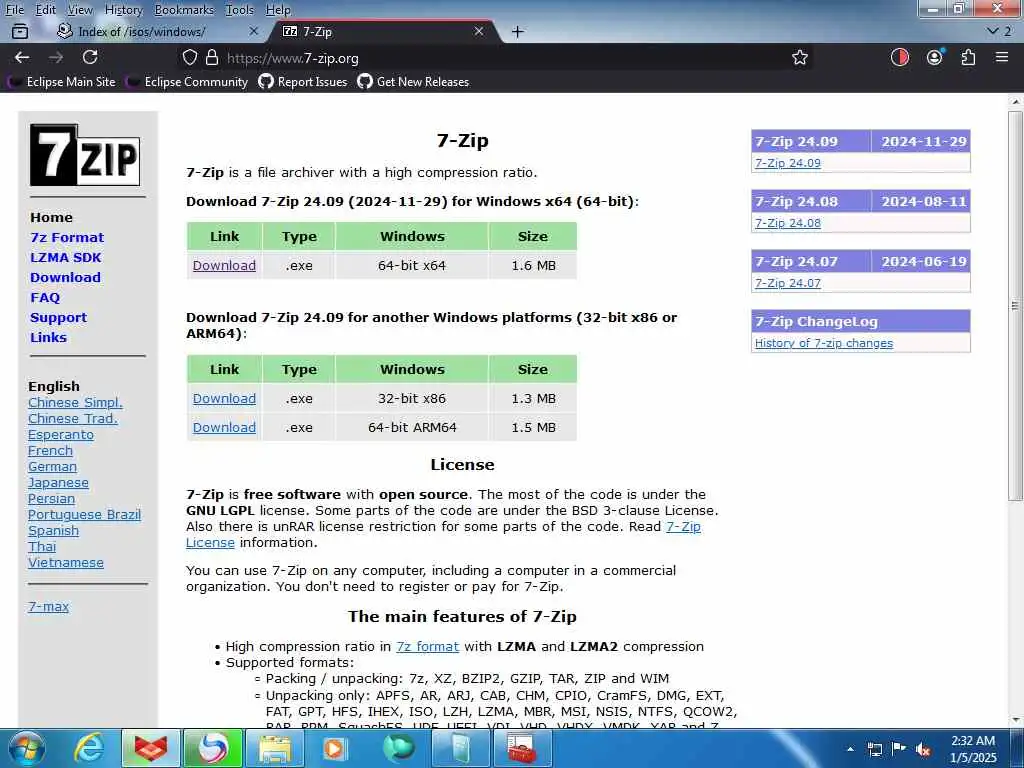Download the 64-bit ARM64 .exe installer

coord(224,427)
